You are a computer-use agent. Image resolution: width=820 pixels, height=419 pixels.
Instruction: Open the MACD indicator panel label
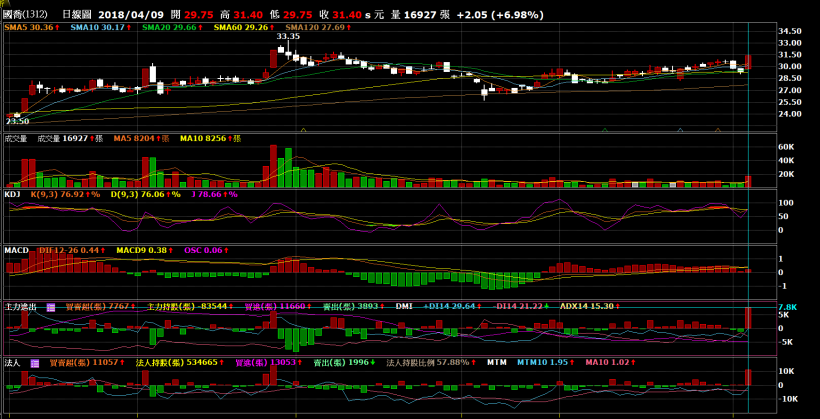click(x=16, y=250)
